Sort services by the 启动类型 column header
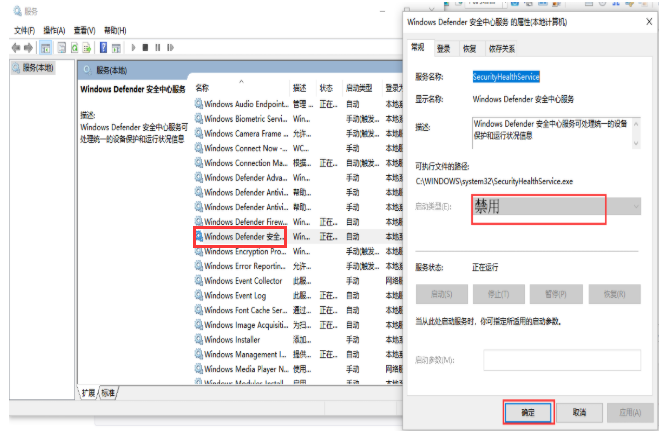This screenshot has height=431, width=660. click(362, 88)
